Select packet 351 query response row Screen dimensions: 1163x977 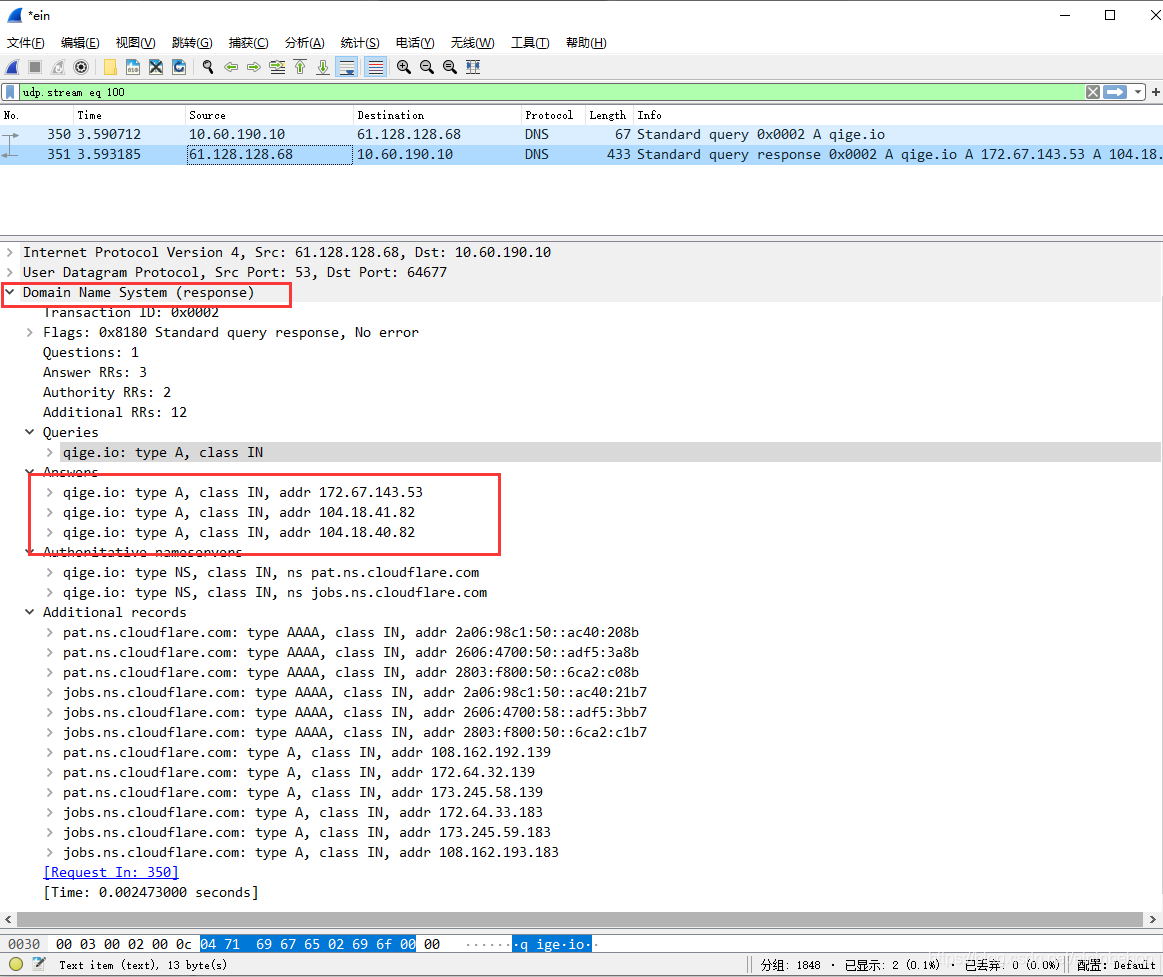pos(582,154)
